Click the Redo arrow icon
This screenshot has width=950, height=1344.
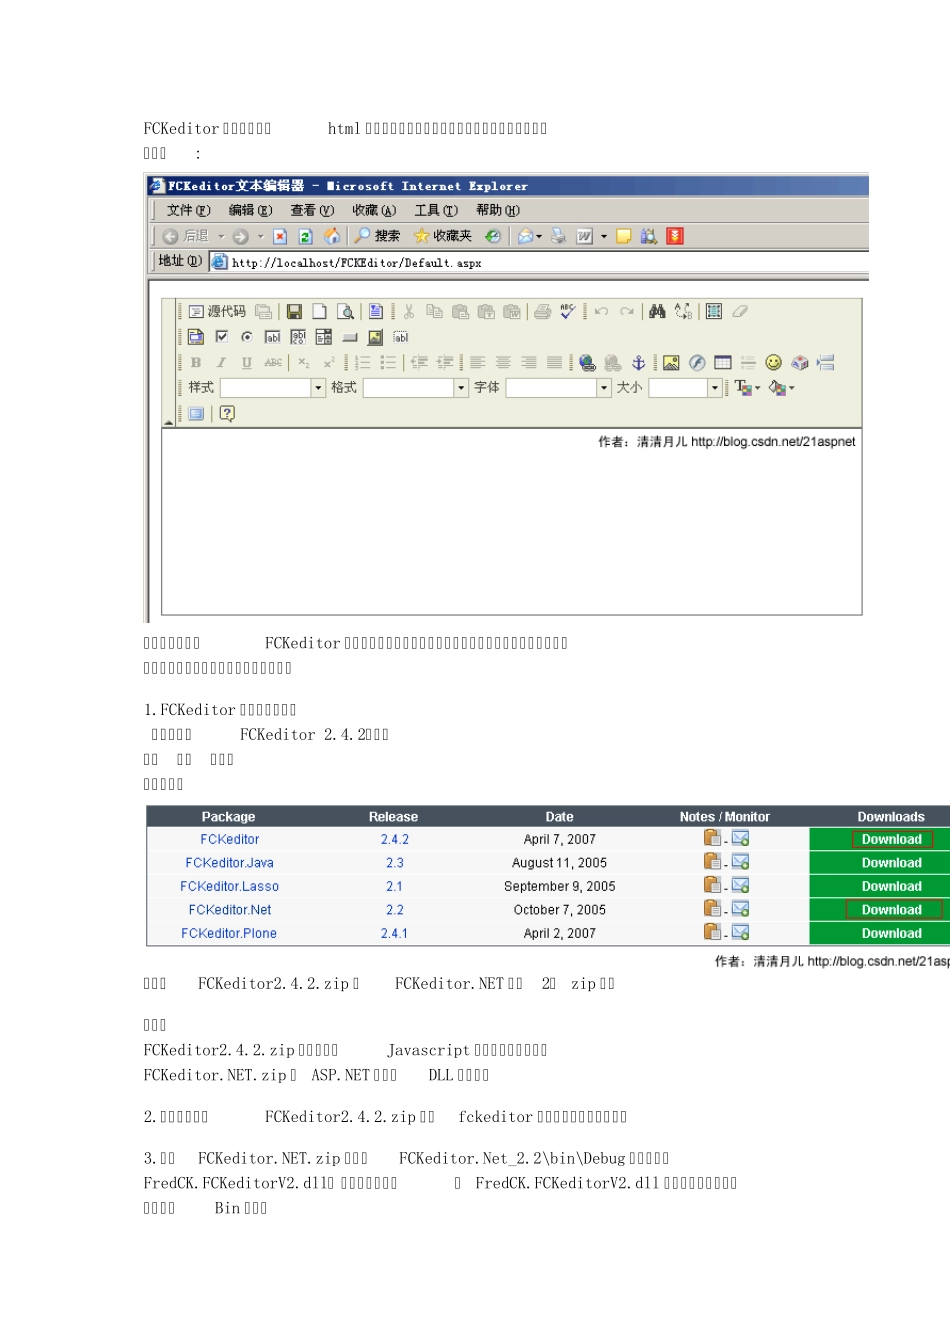pyautogui.click(x=627, y=312)
